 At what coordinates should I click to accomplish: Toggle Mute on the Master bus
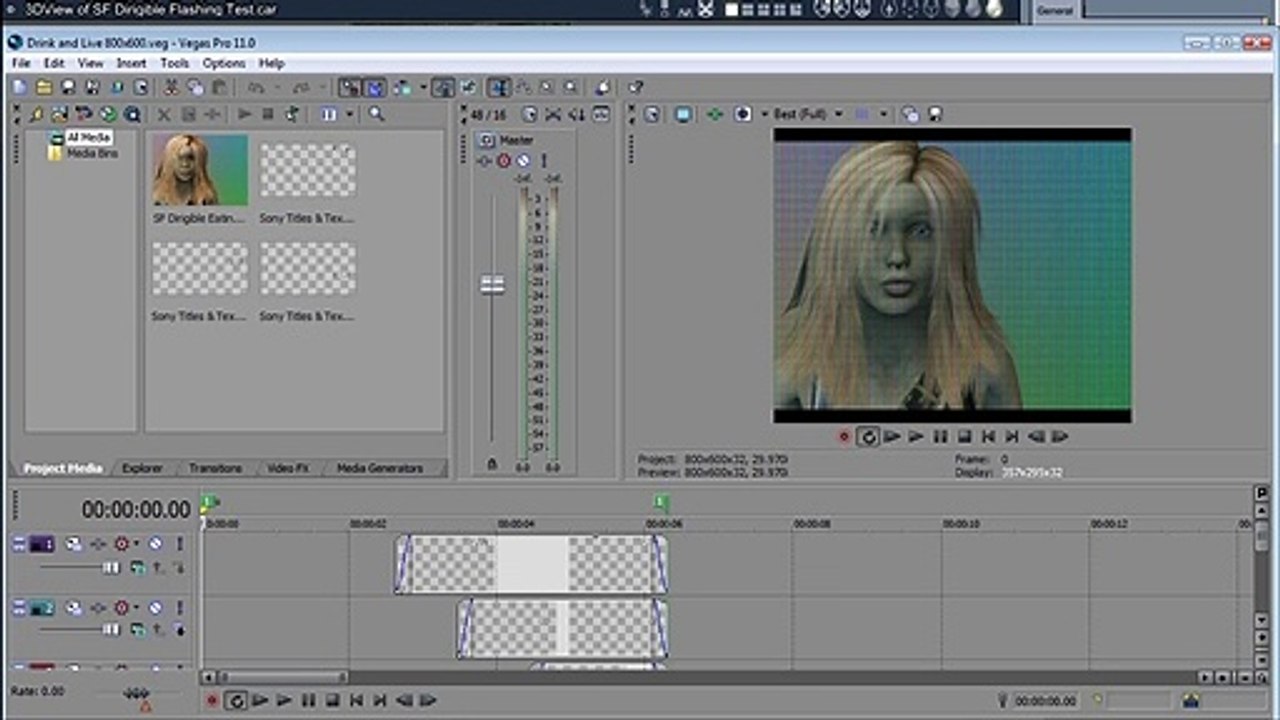tap(523, 160)
